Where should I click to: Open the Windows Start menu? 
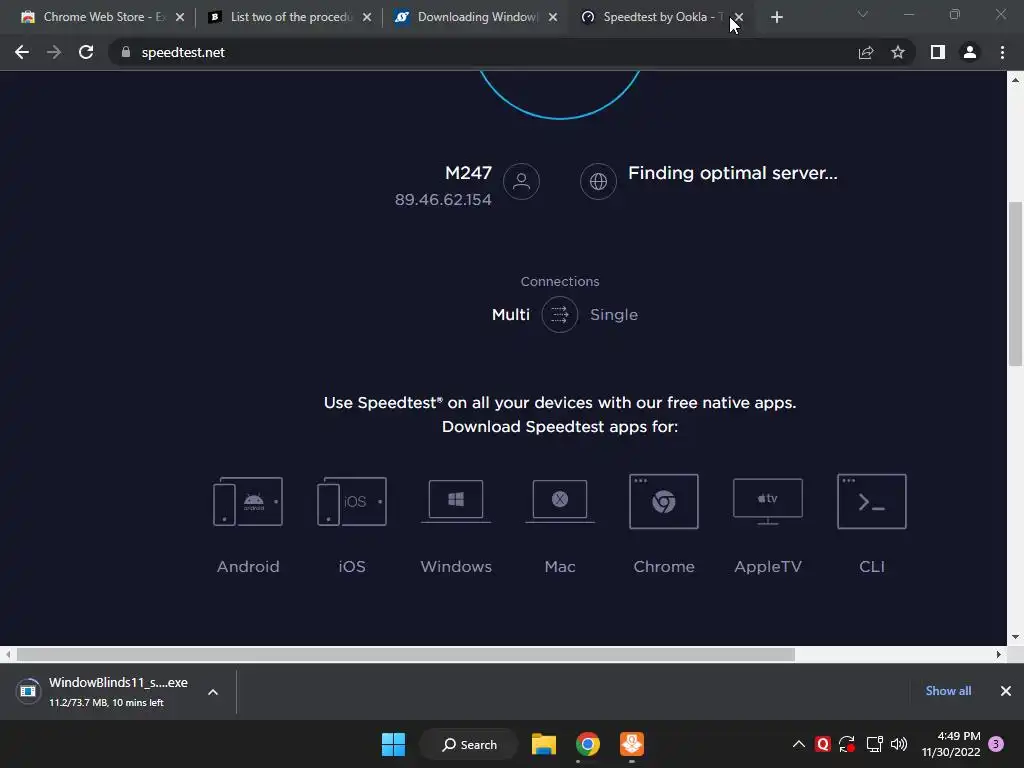click(x=393, y=744)
